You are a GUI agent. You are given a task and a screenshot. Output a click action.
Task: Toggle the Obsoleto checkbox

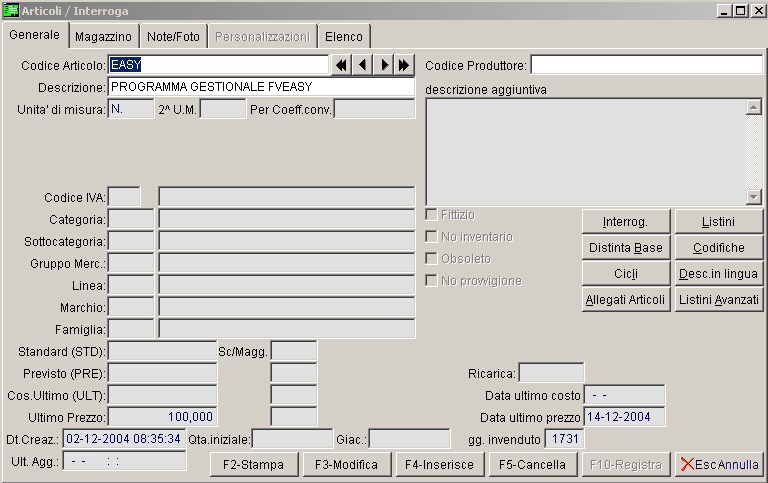(x=431, y=258)
